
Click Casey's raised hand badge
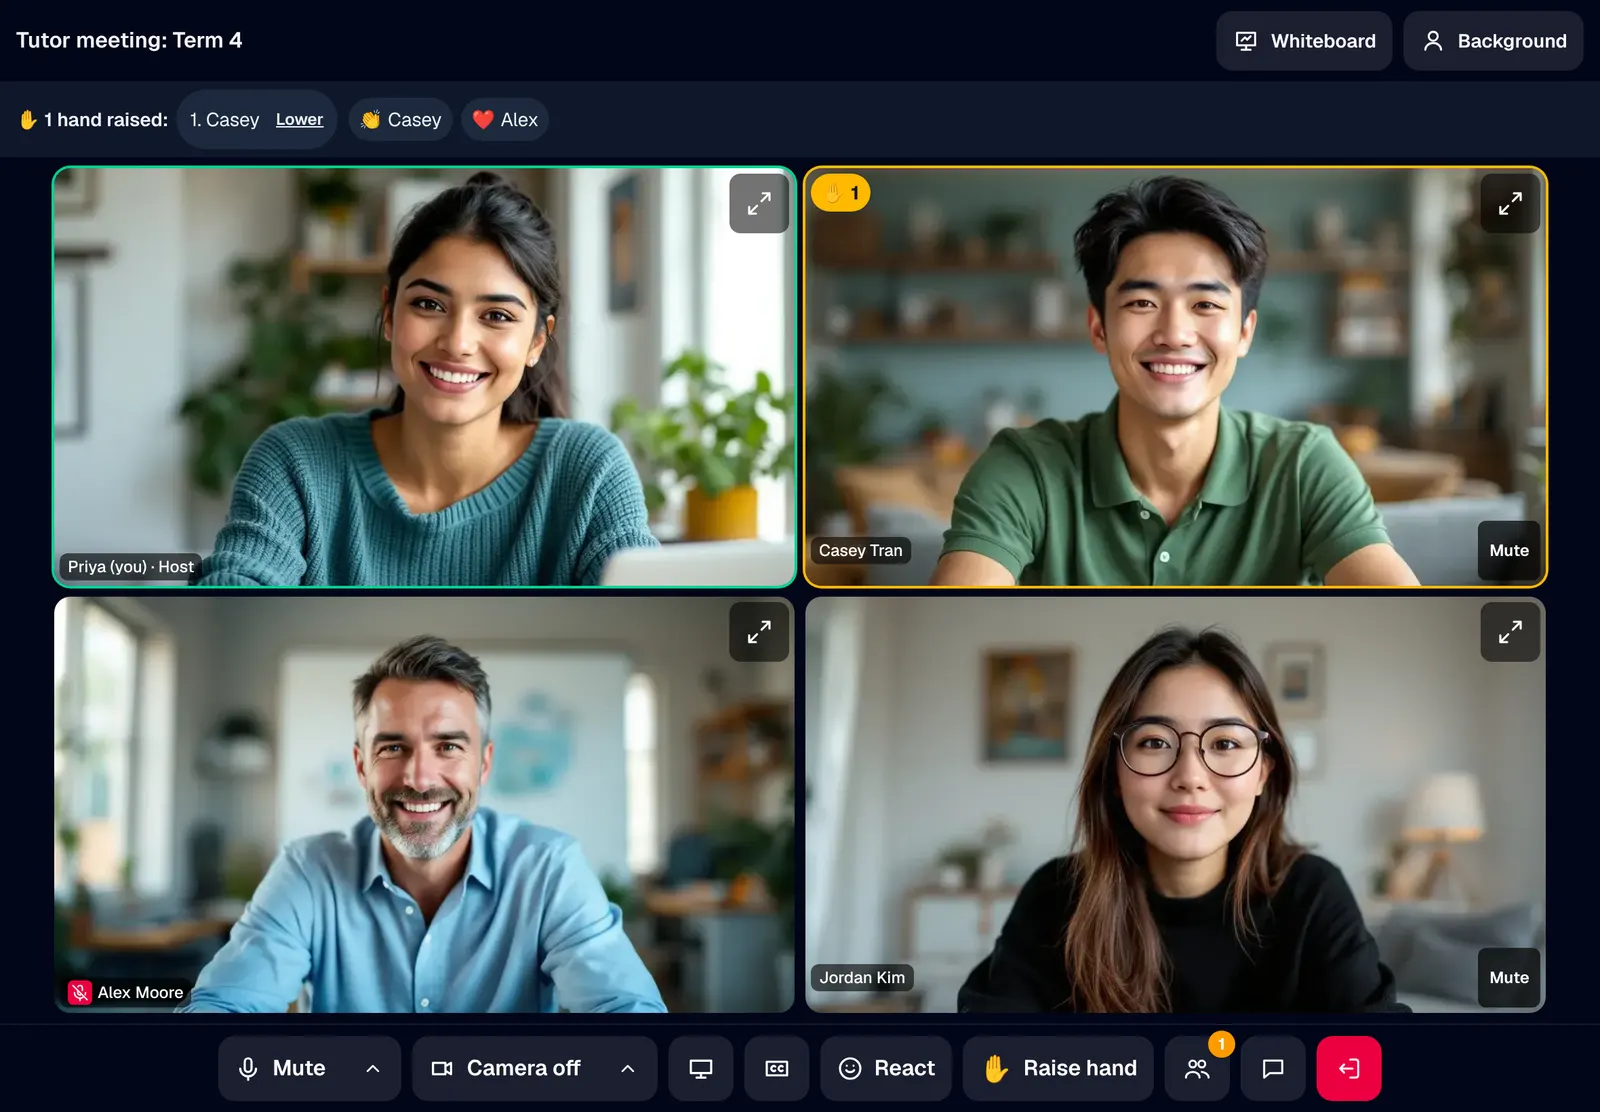(x=841, y=193)
